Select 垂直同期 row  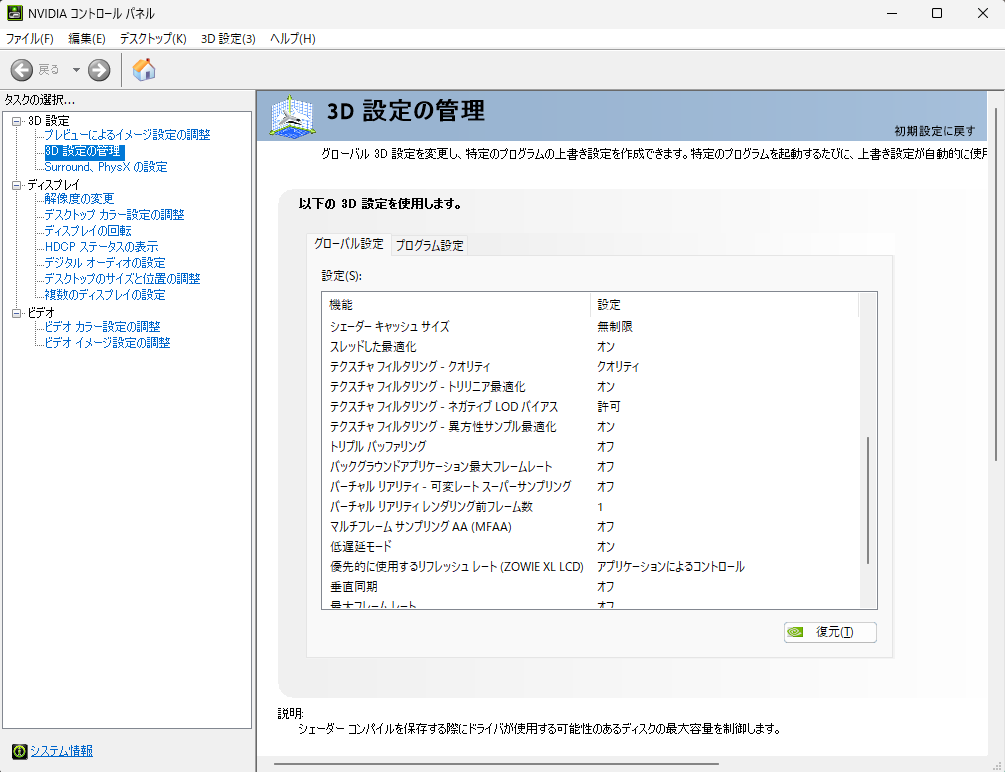[x=590, y=587]
